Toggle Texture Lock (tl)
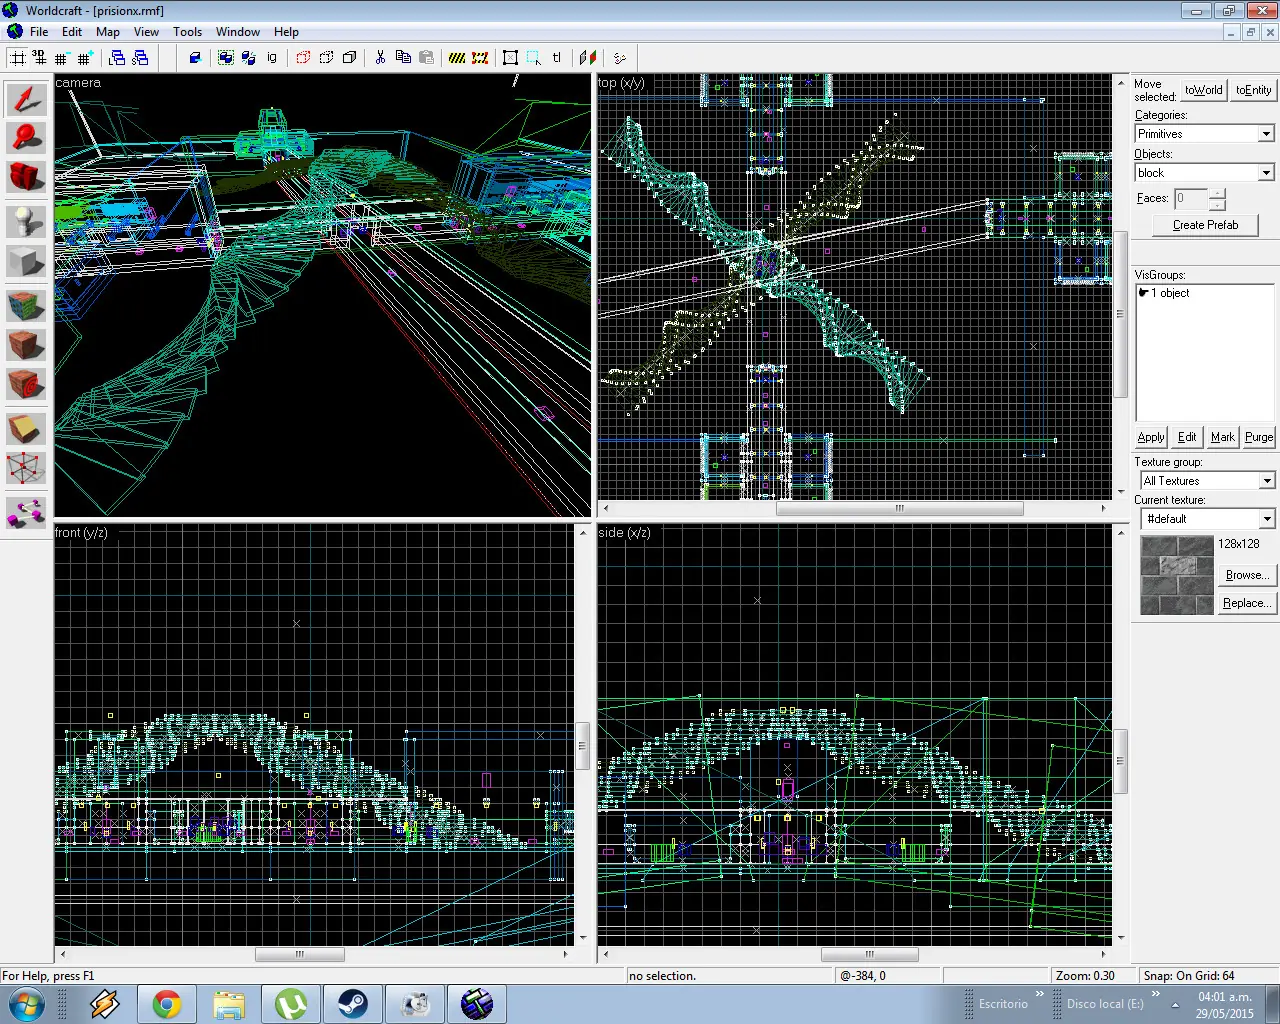 557,58
